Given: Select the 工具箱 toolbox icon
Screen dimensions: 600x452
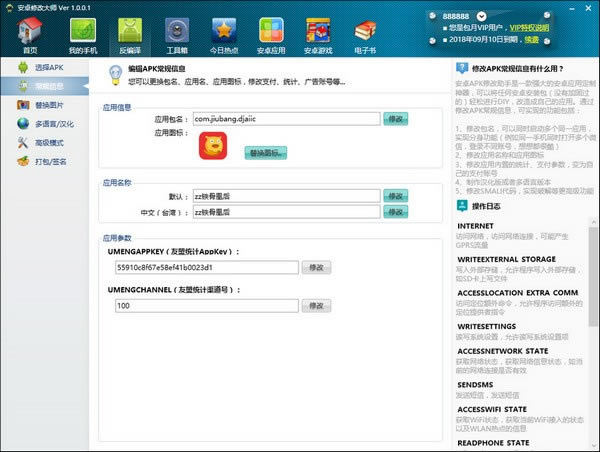Looking at the screenshot, I should point(177,36).
